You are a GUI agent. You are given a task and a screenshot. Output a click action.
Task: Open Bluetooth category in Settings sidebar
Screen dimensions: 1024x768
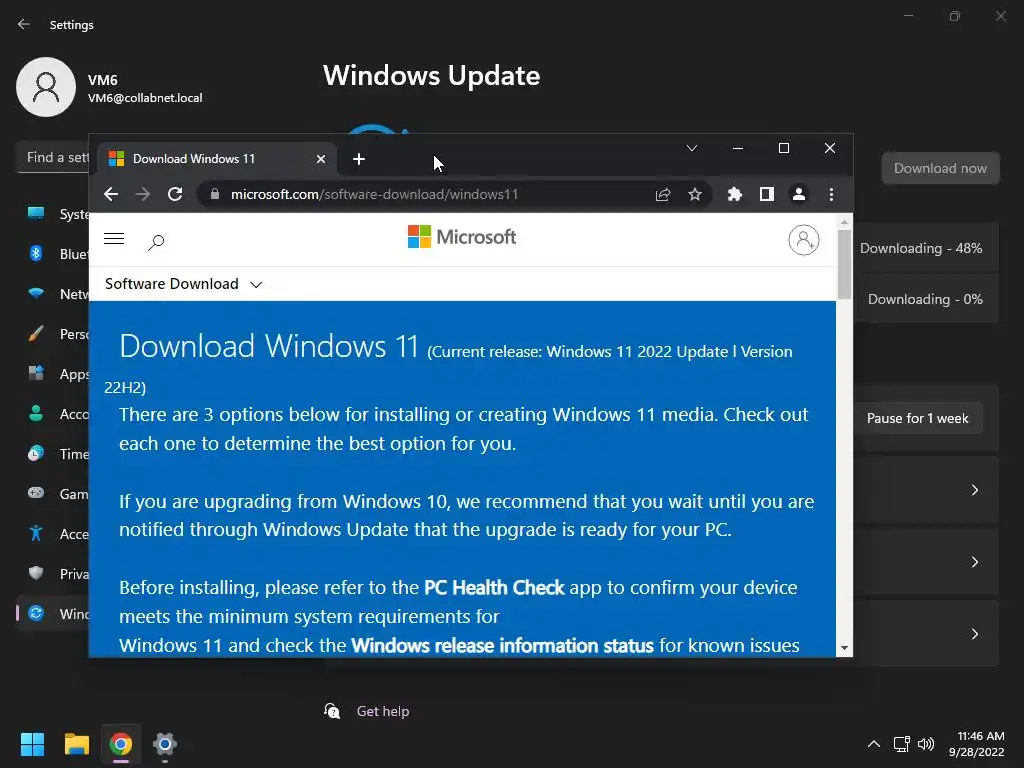coord(53,253)
